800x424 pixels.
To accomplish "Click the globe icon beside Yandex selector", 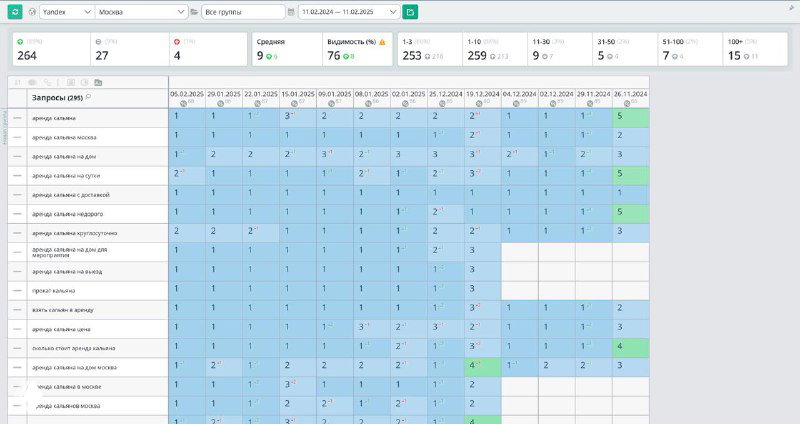I will (32, 12).
